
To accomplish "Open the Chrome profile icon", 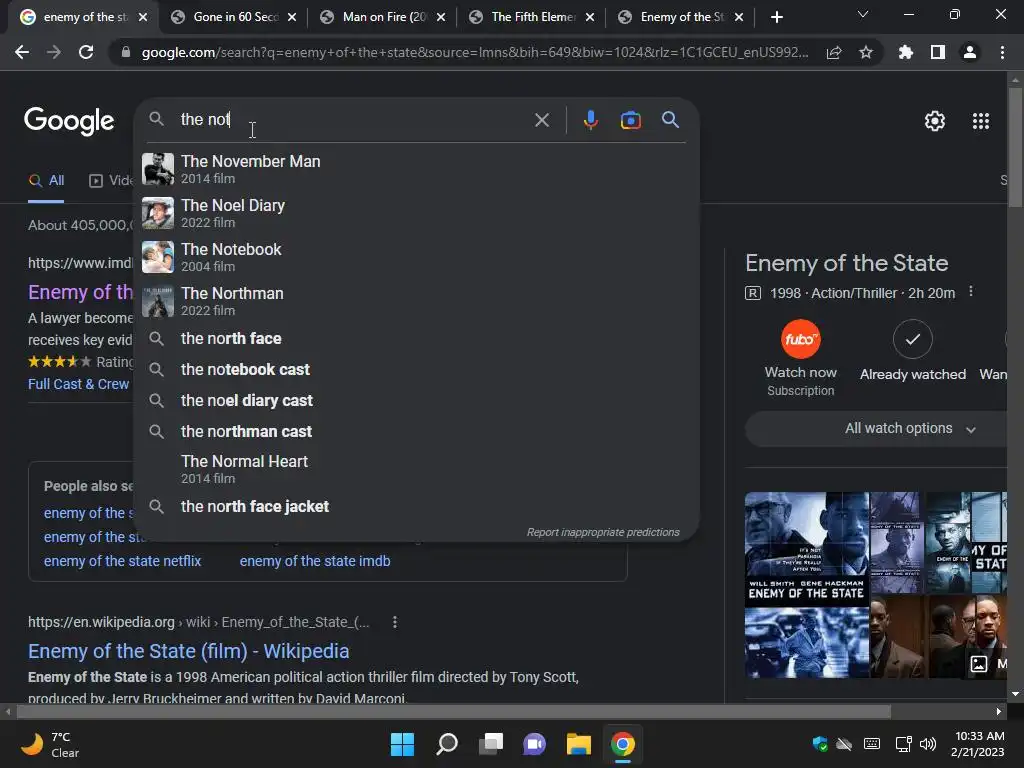I will [x=970, y=52].
